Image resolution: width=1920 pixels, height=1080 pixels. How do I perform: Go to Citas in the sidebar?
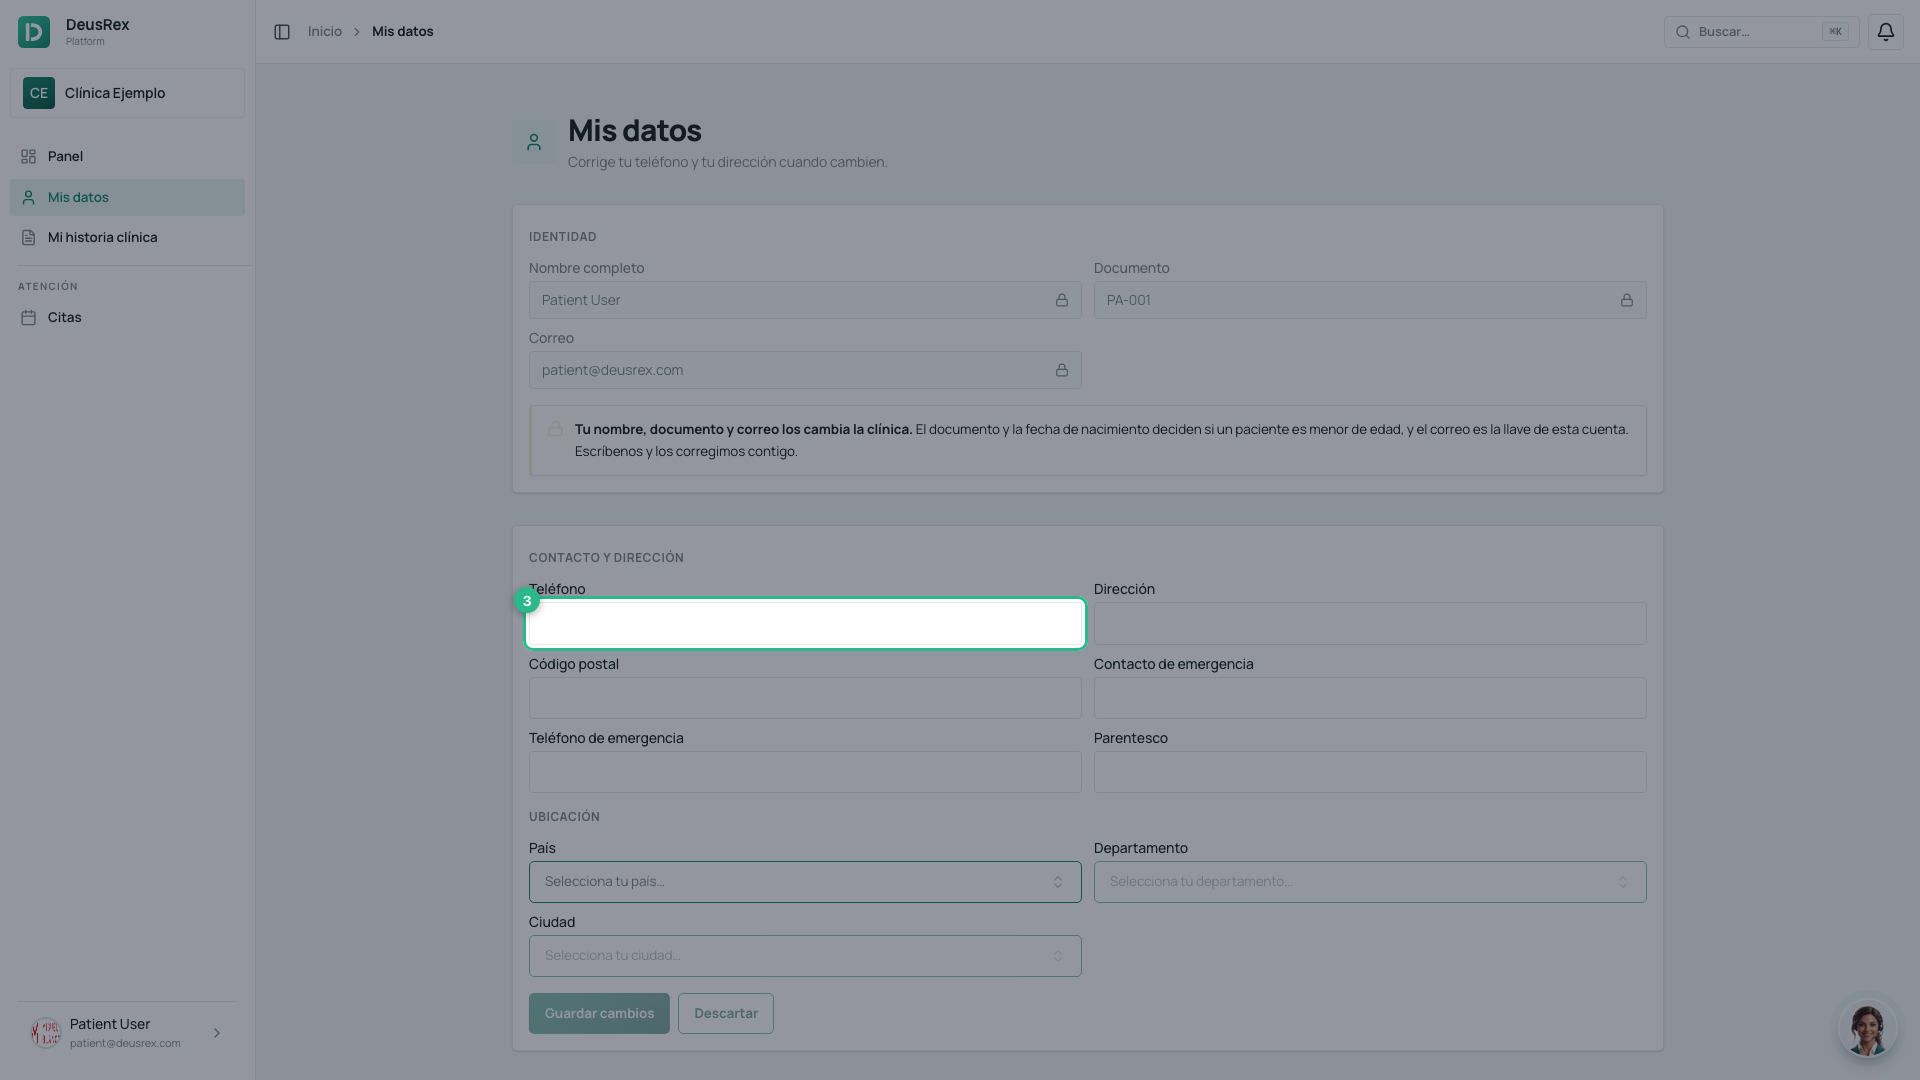coord(127,317)
